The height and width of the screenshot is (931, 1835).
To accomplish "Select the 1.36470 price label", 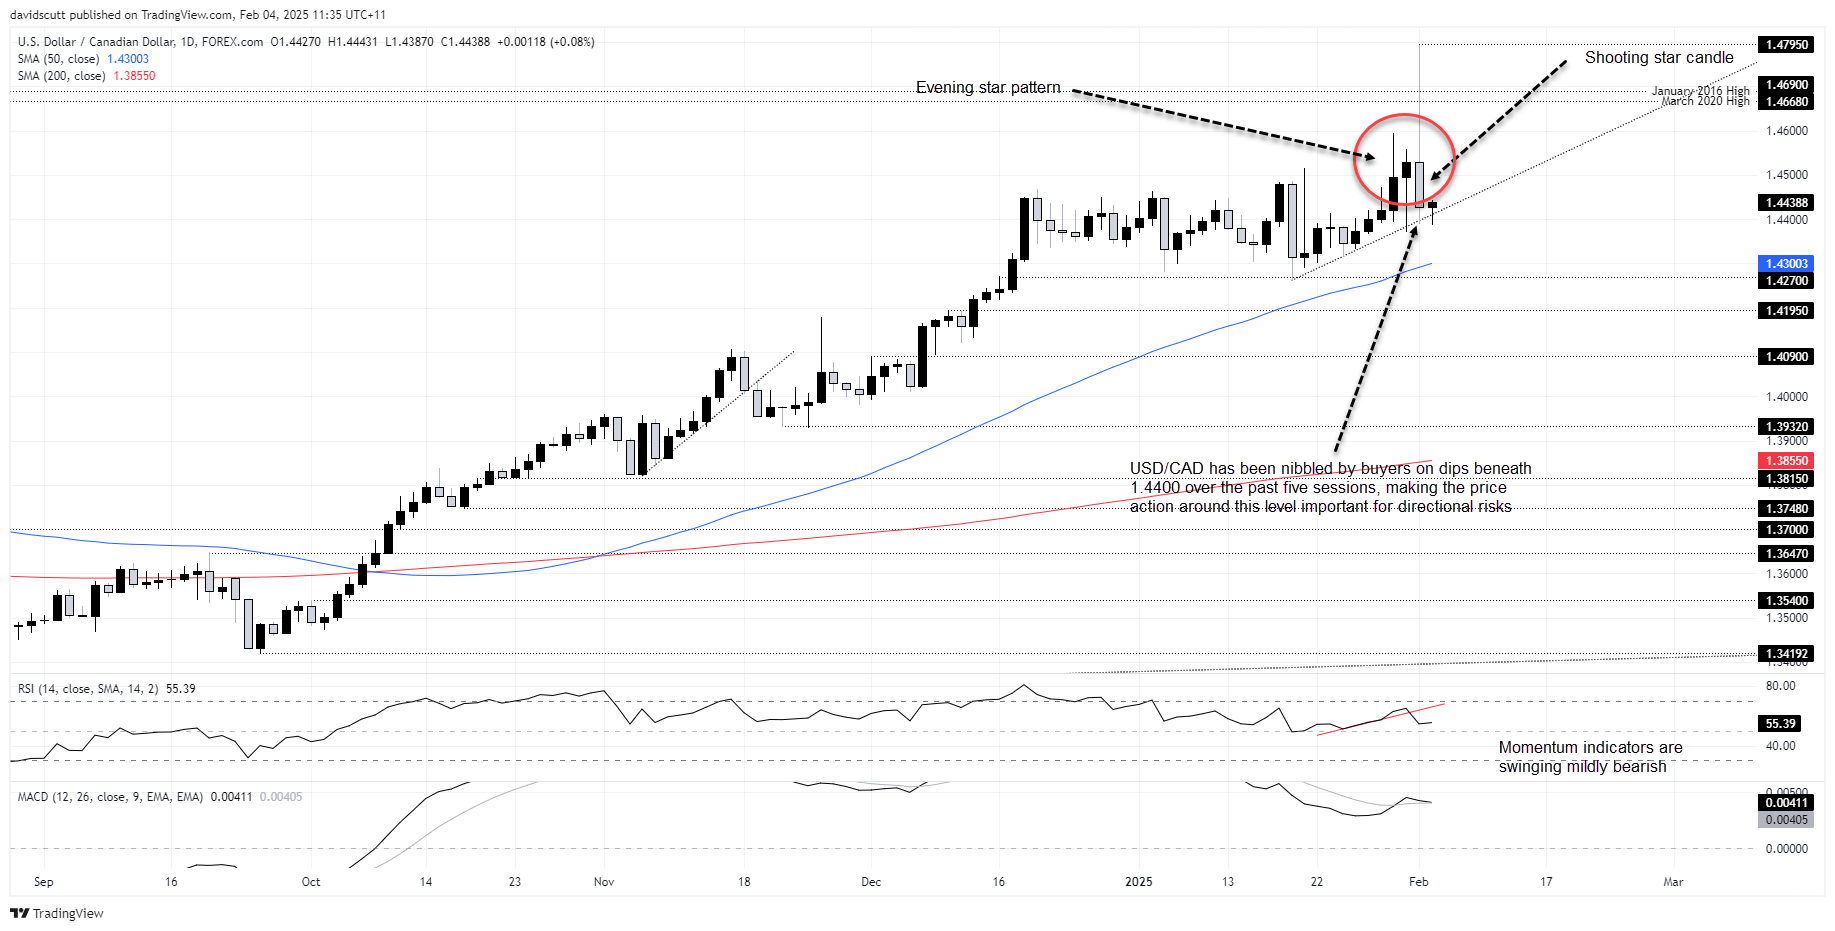I will pyautogui.click(x=1787, y=554).
